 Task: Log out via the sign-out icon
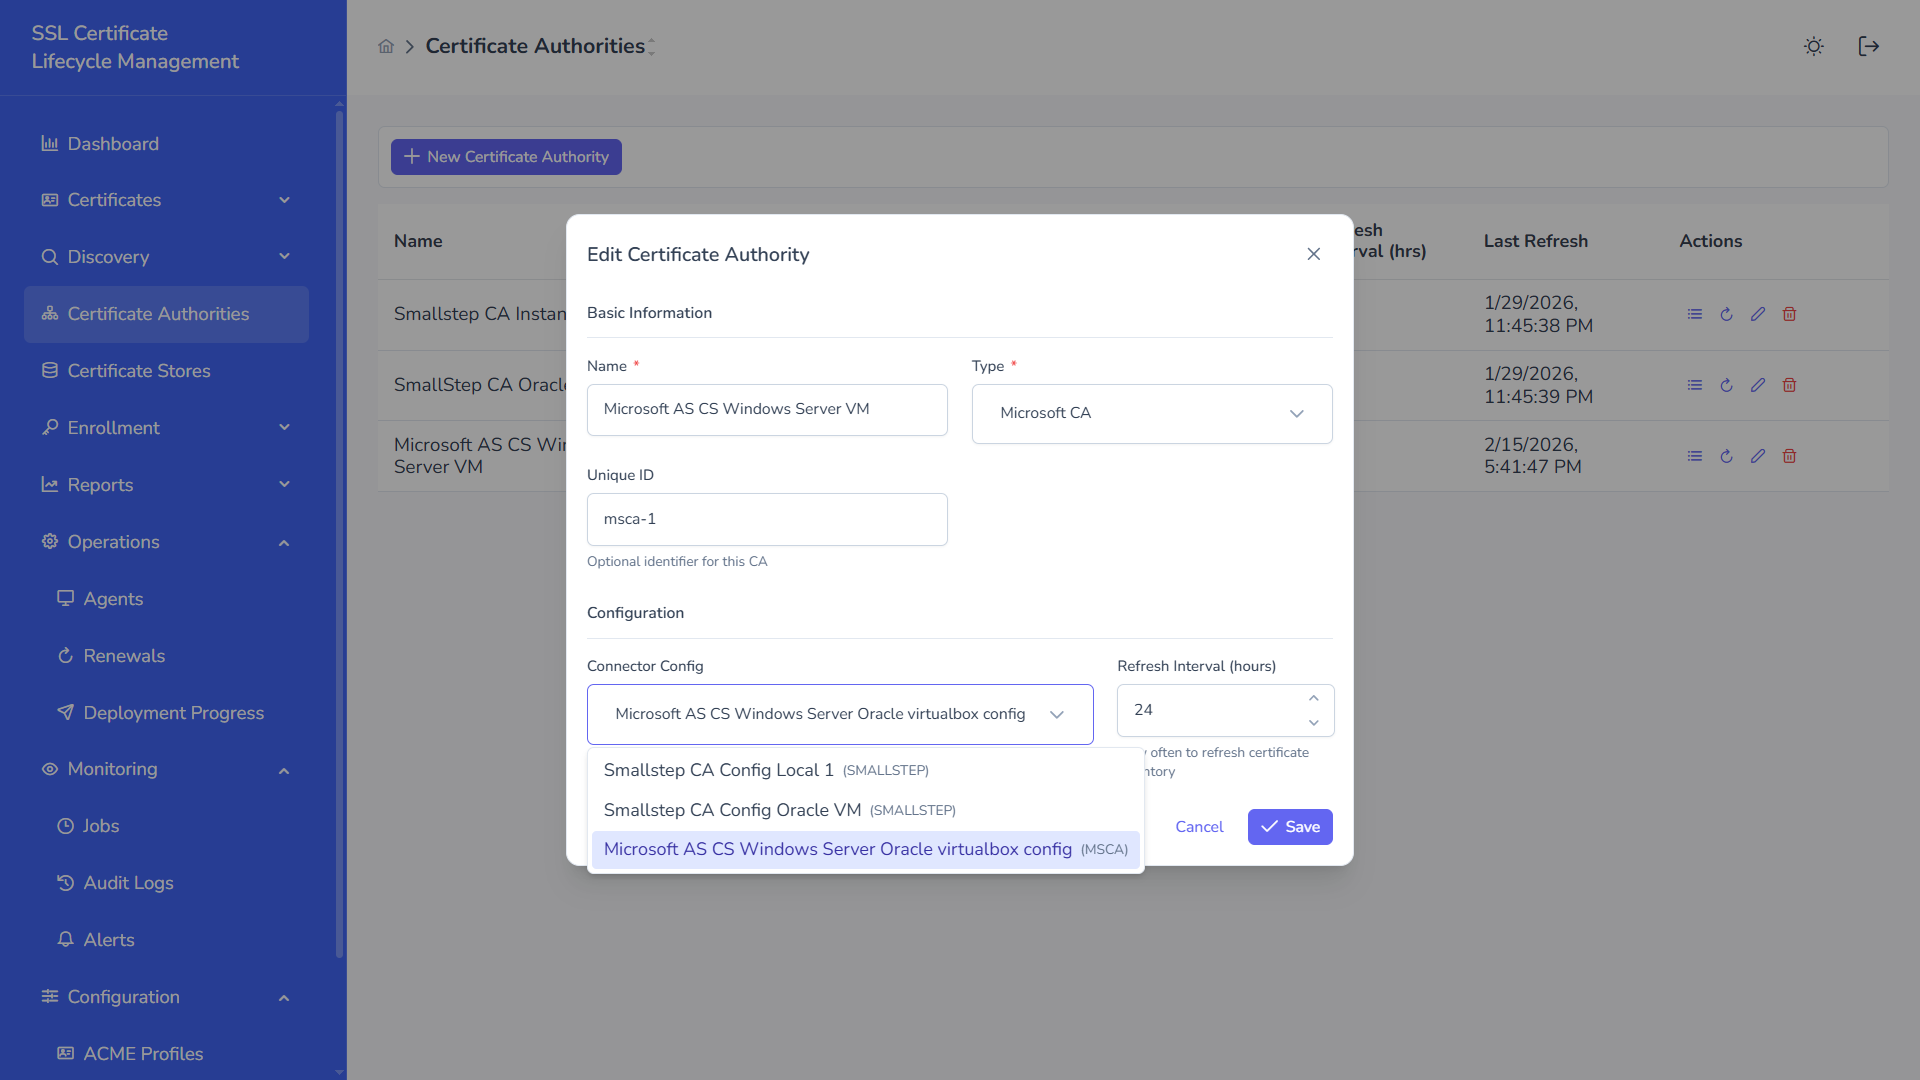(1868, 46)
